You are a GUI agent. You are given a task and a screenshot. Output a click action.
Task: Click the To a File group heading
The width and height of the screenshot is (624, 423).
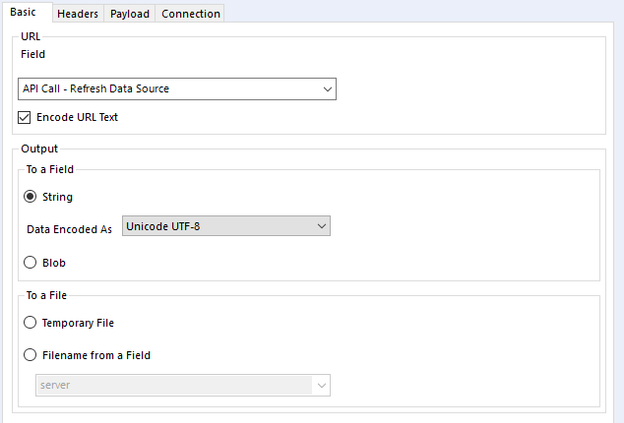(49, 295)
